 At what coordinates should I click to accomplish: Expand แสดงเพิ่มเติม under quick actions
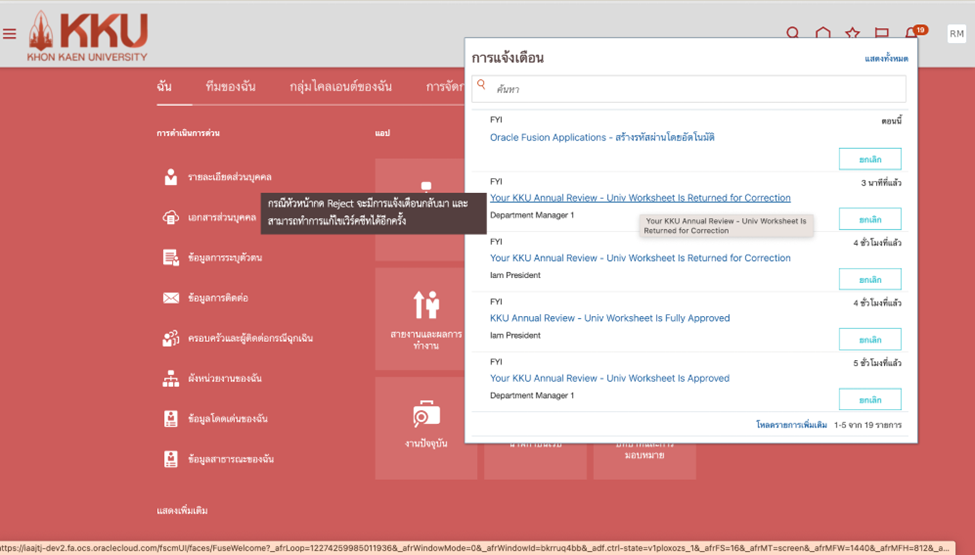(x=183, y=511)
